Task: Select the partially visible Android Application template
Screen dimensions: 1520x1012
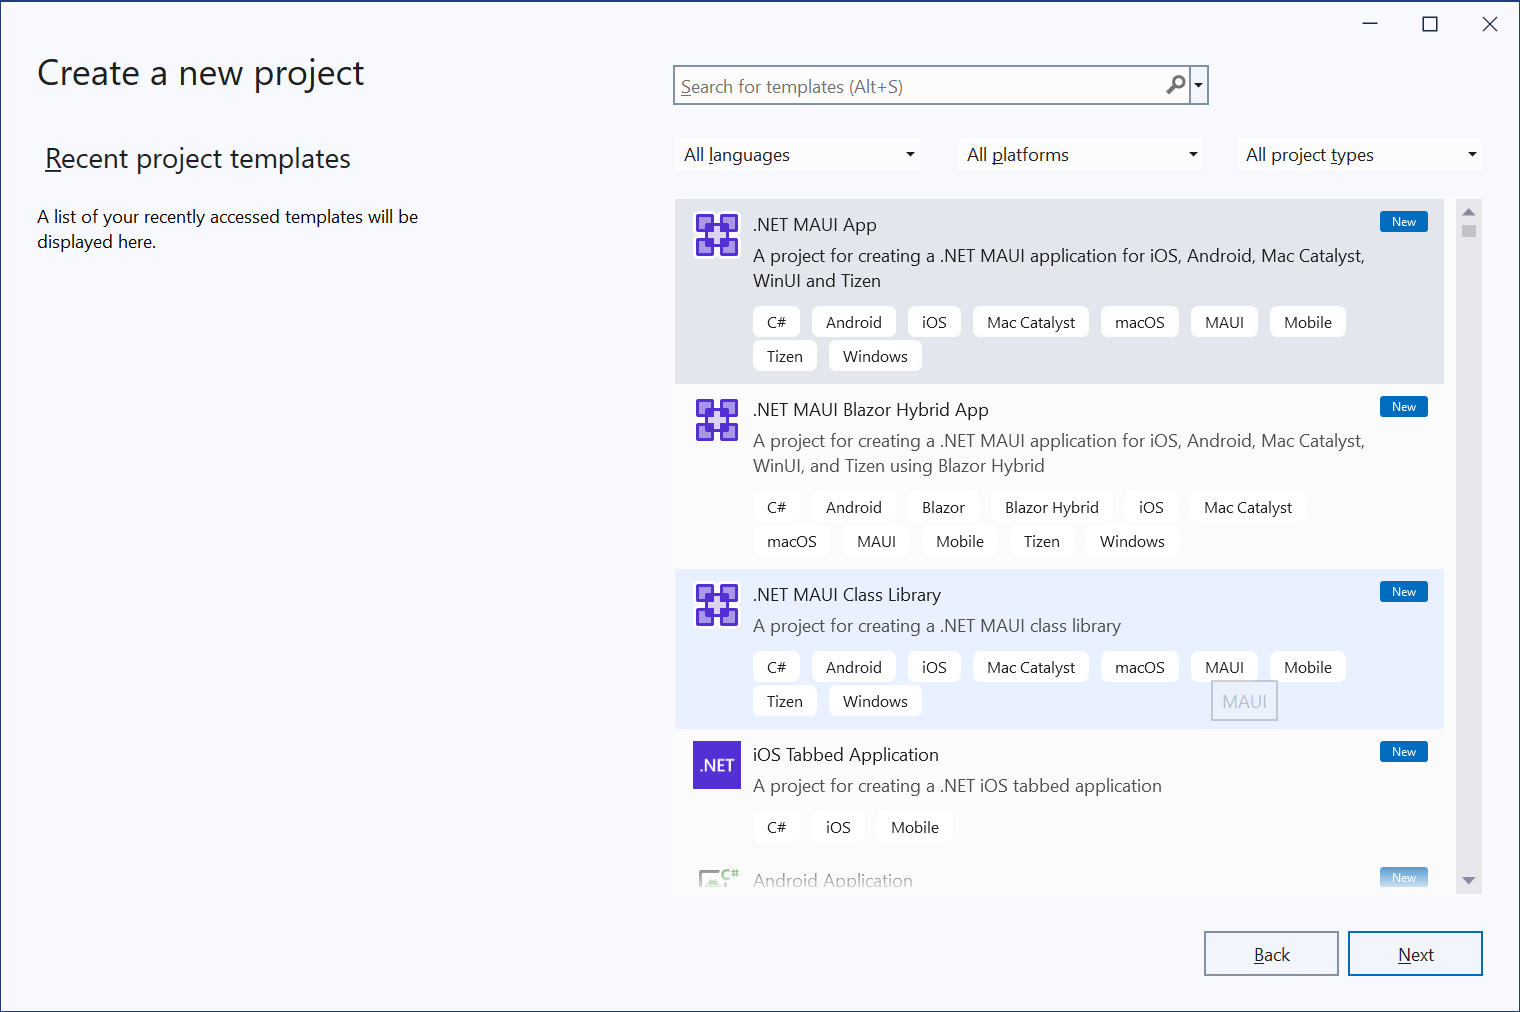Action: point(1059,880)
